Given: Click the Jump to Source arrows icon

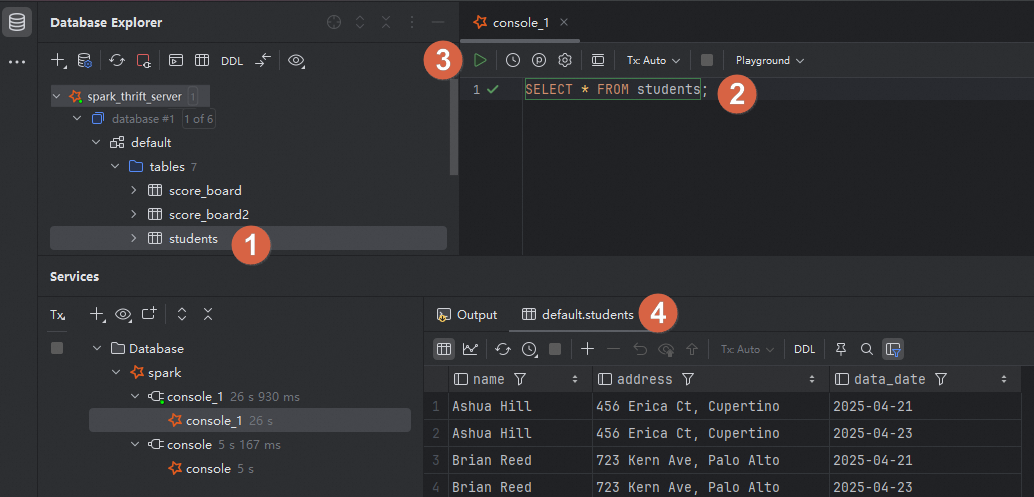Looking at the screenshot, I should 263,61.
